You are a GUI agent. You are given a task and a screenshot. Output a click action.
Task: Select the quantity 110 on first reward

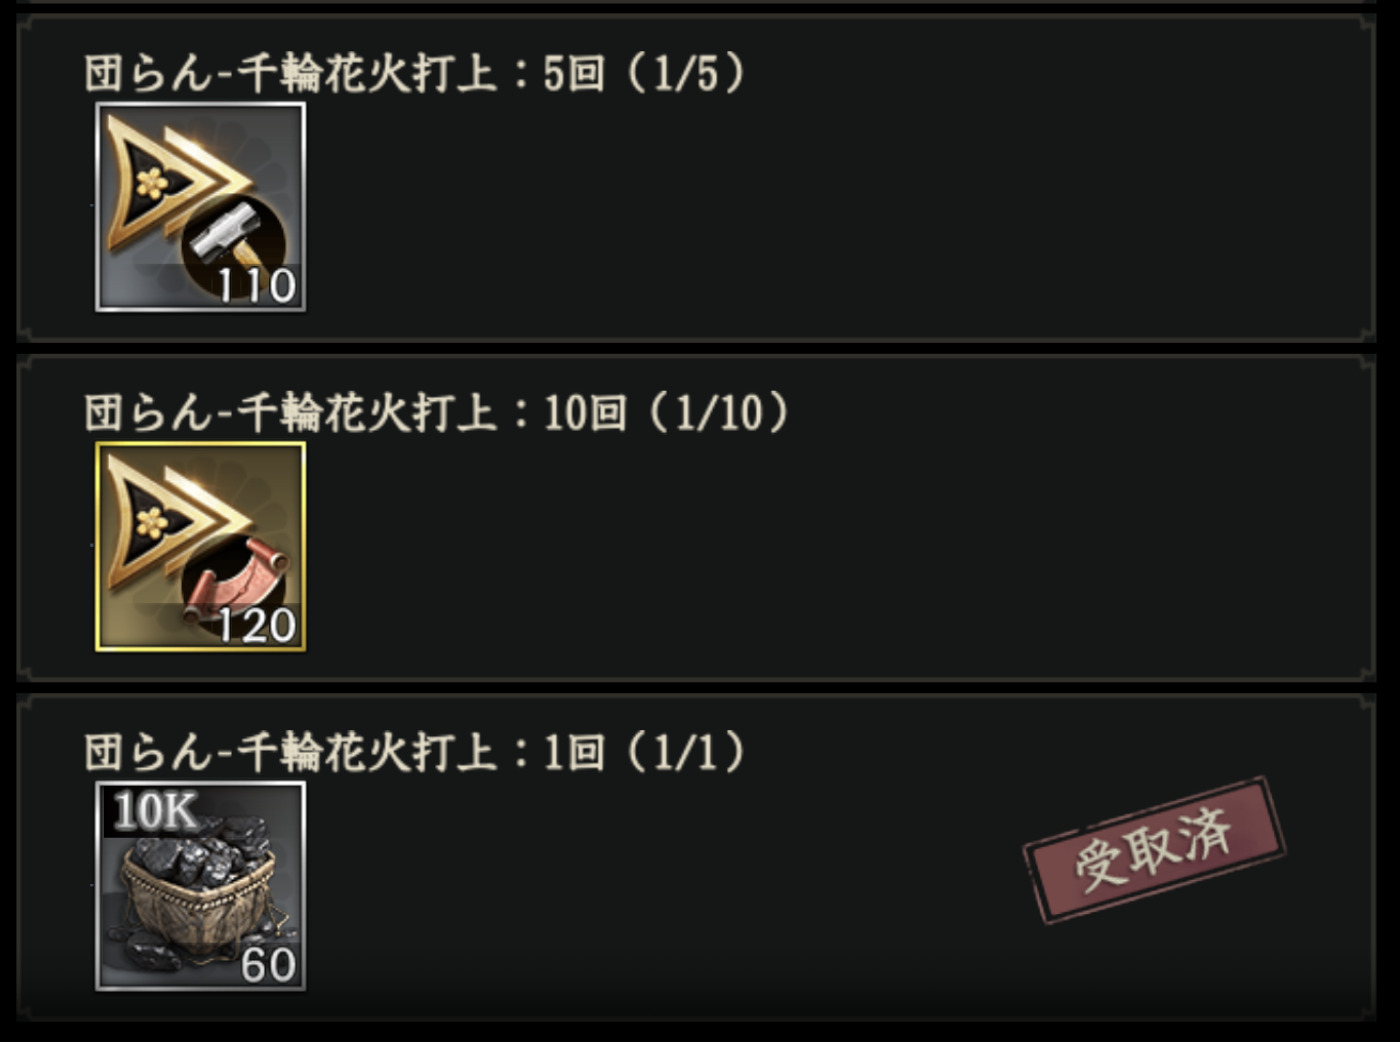pyautogui.click(x=257, y=286)
